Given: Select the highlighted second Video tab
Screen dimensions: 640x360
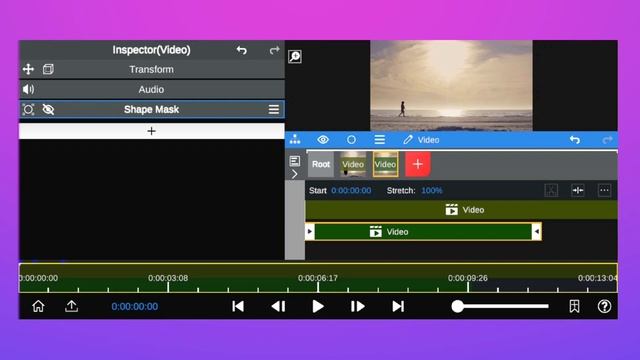Looking at the screenshot, I should pos(385,164).
